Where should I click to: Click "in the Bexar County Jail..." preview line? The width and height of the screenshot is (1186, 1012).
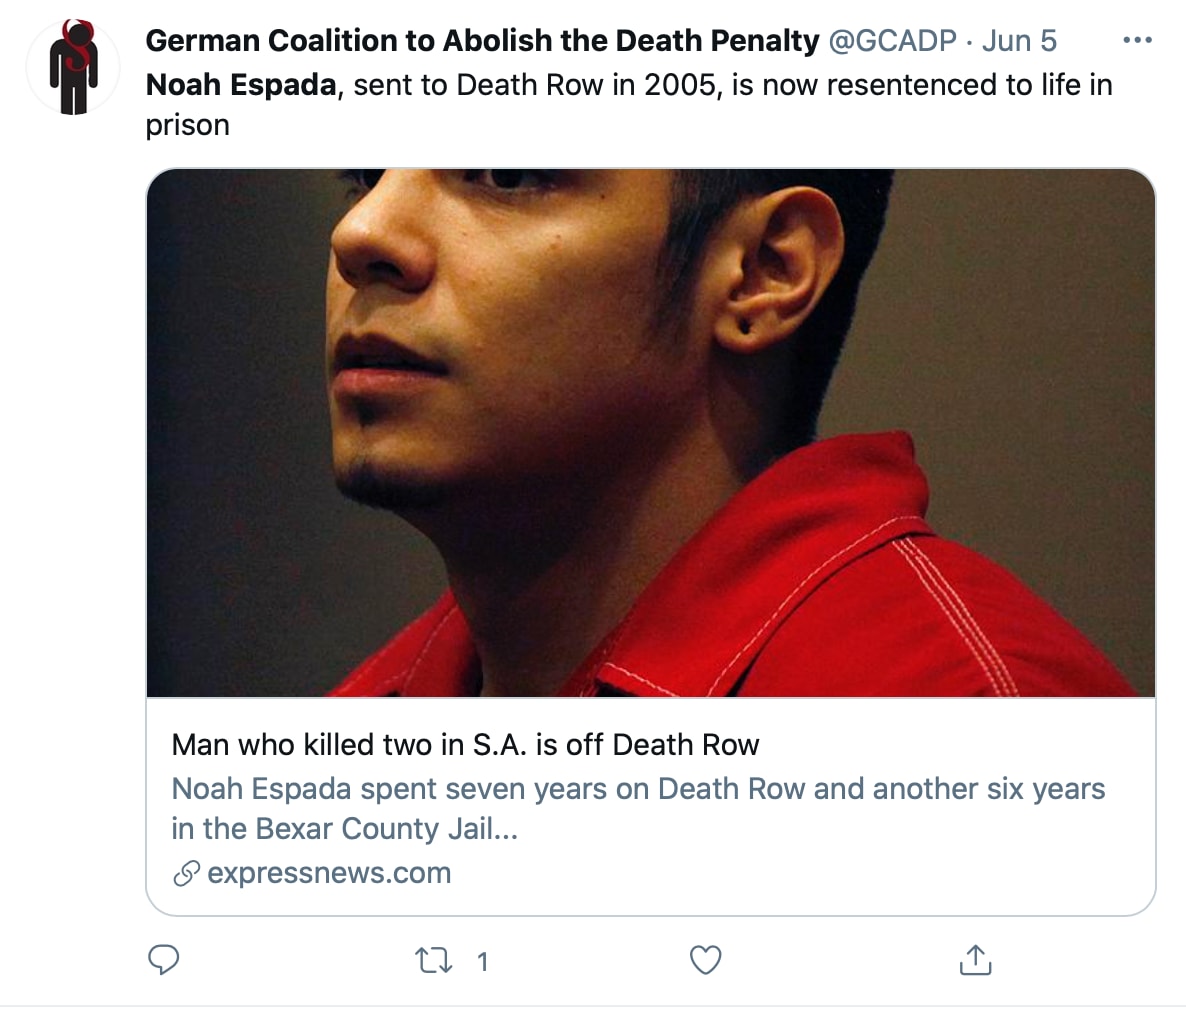(344, 829)
